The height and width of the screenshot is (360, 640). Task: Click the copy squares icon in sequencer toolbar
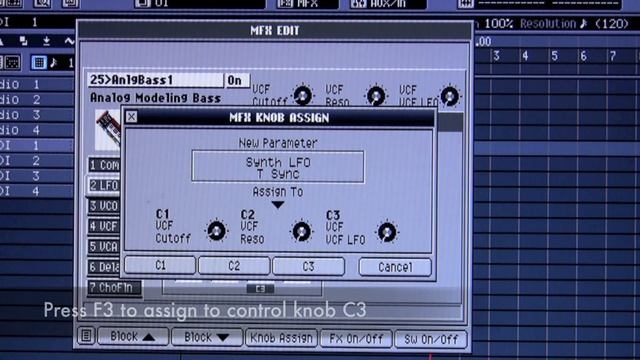tap(23, 41)
